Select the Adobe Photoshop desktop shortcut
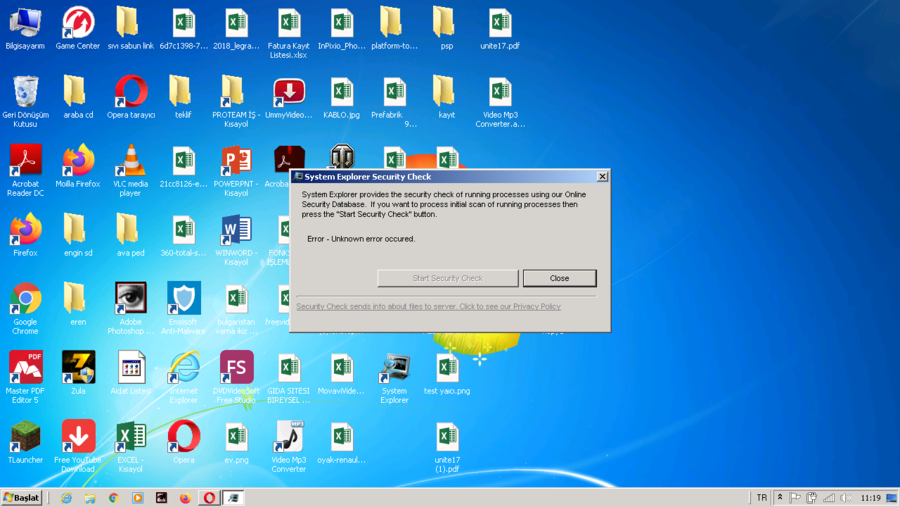The width and height of the screenshot is (900, 507). [x=131, y=308]
